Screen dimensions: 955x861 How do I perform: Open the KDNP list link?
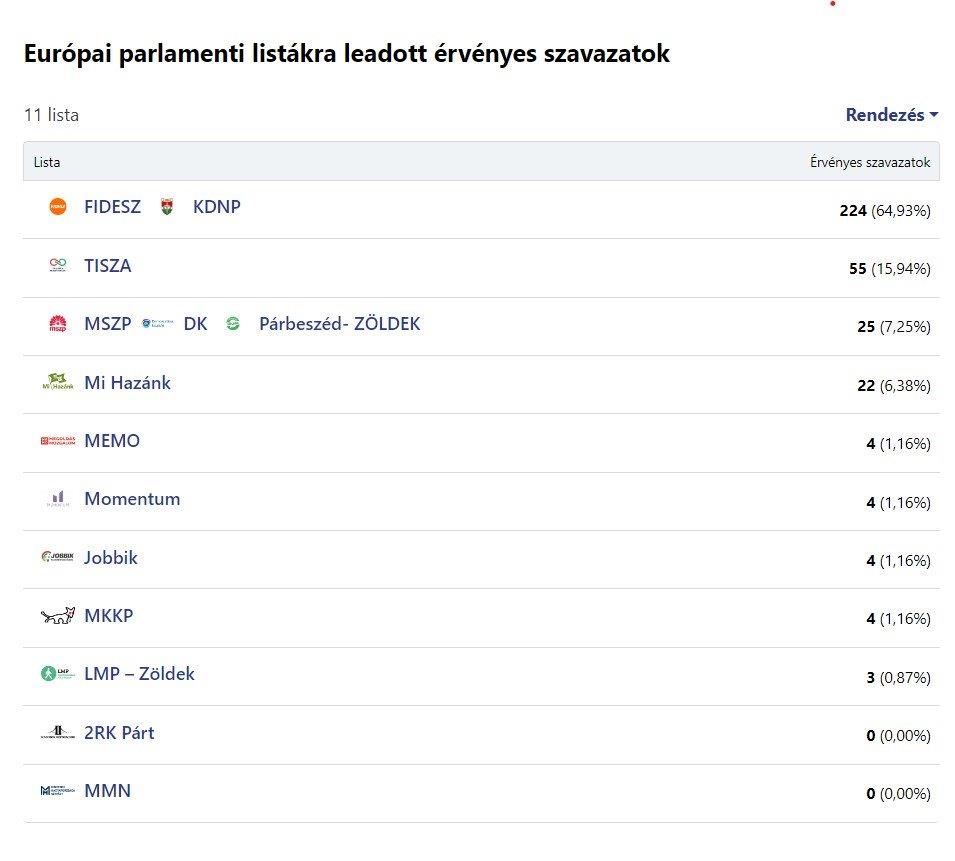217,207
